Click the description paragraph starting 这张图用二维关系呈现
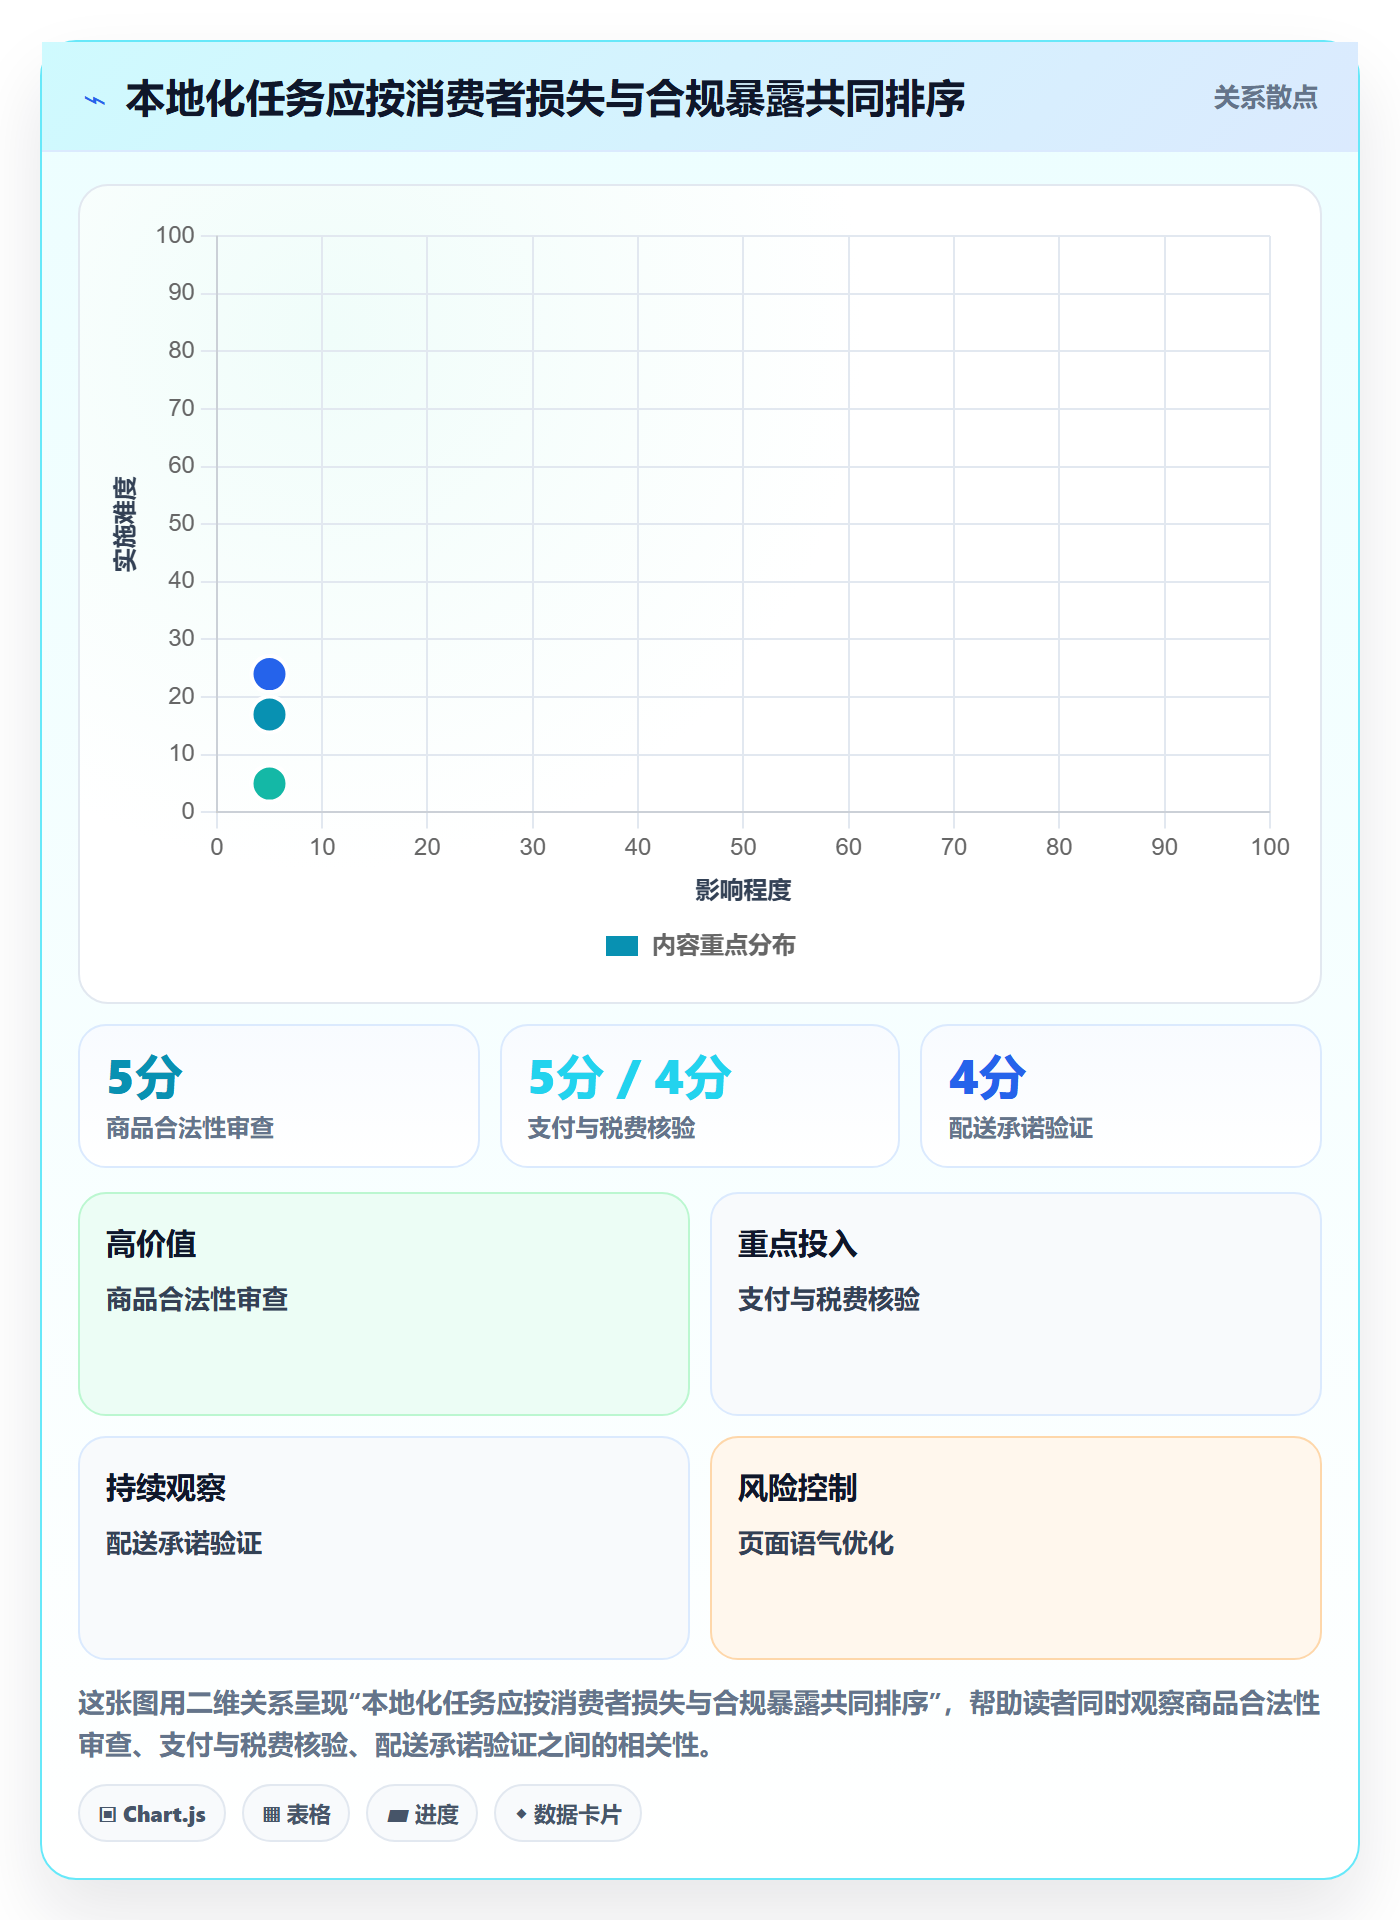 [699, 1724]
